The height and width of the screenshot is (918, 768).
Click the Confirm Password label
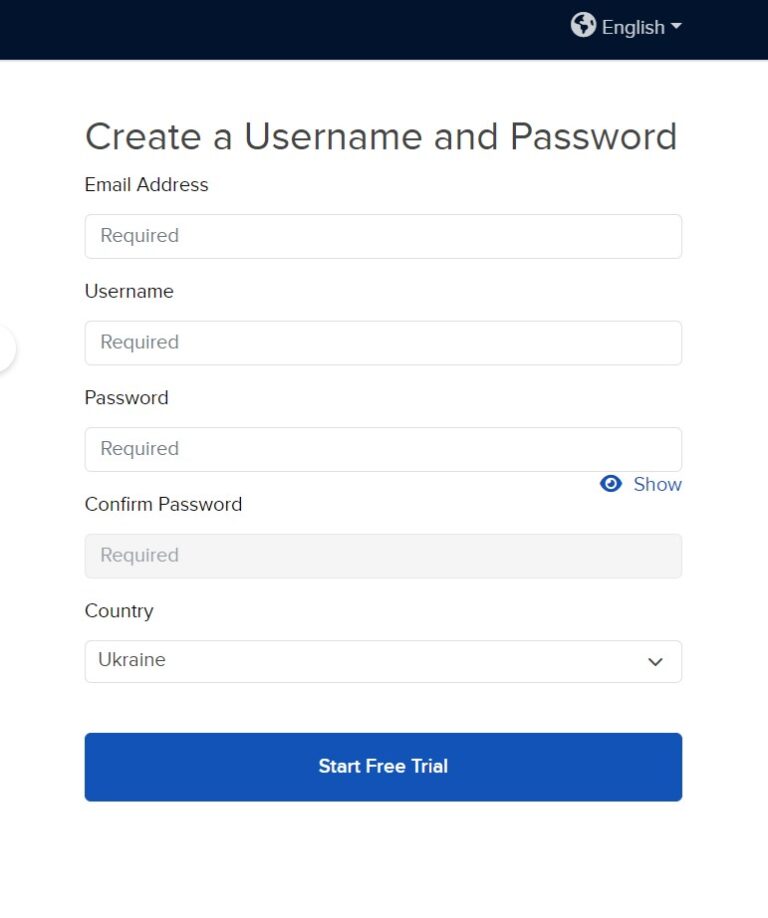163,504
